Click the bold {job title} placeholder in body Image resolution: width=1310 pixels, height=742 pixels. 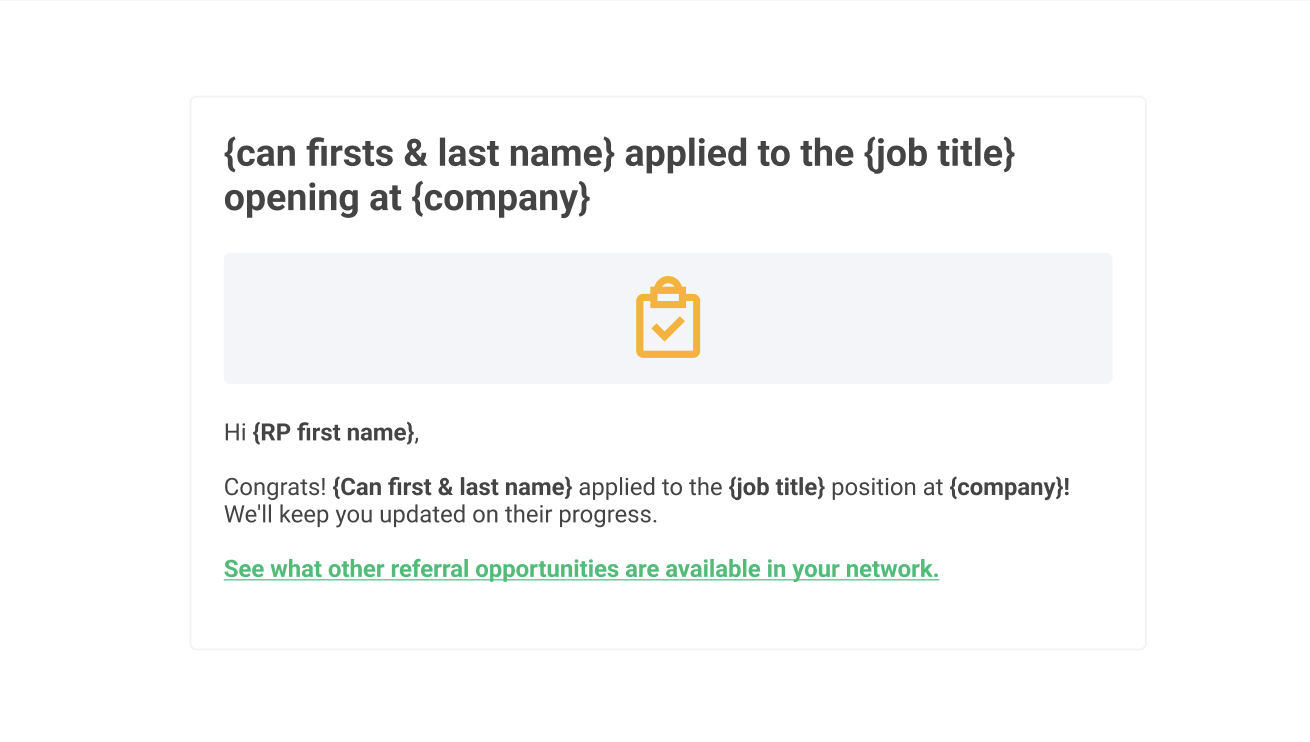[x=777, y=487]
